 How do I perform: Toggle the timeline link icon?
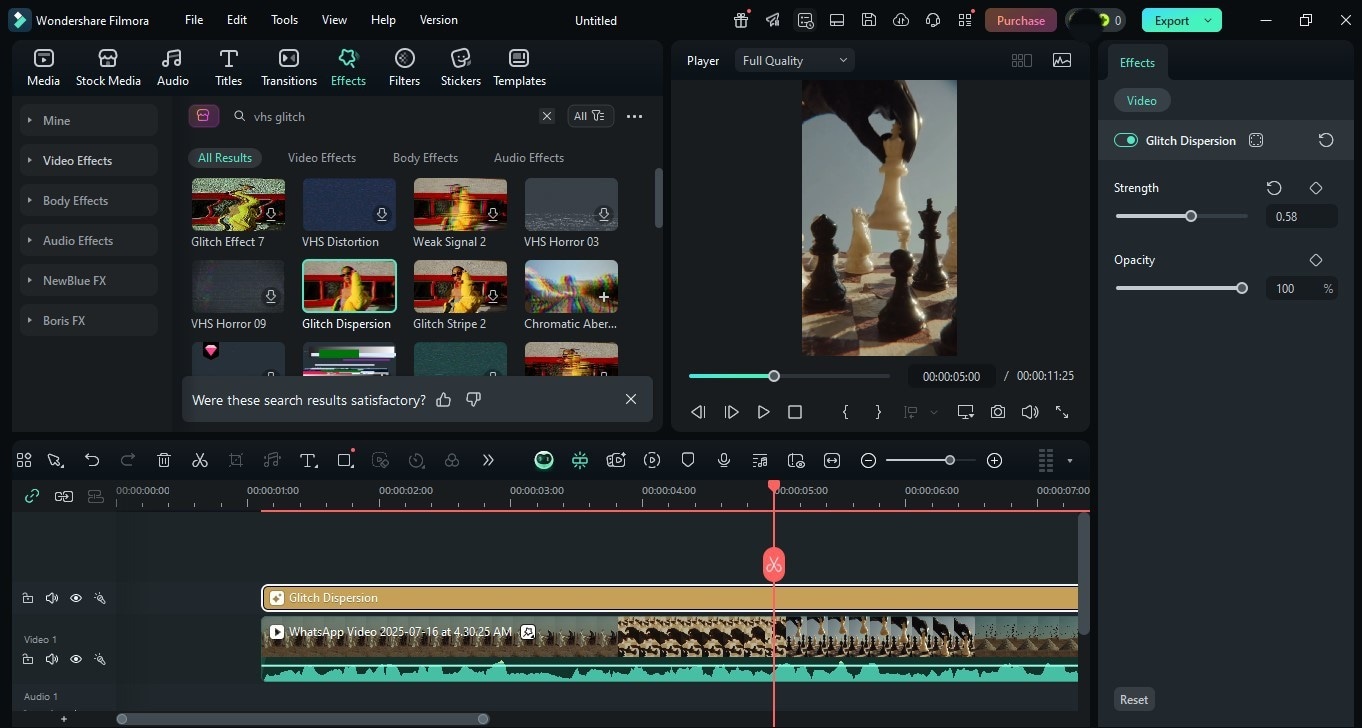pos(32,495)
